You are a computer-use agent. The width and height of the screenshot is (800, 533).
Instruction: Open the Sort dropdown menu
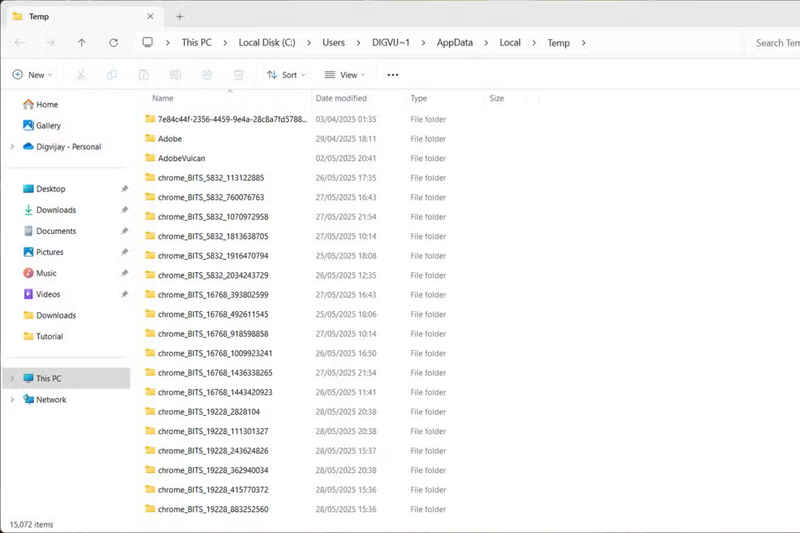pyautogui.click(x=287, y=75)
